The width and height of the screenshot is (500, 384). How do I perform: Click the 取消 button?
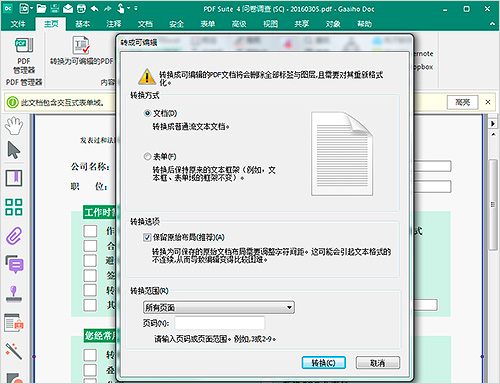pos(378,363)
